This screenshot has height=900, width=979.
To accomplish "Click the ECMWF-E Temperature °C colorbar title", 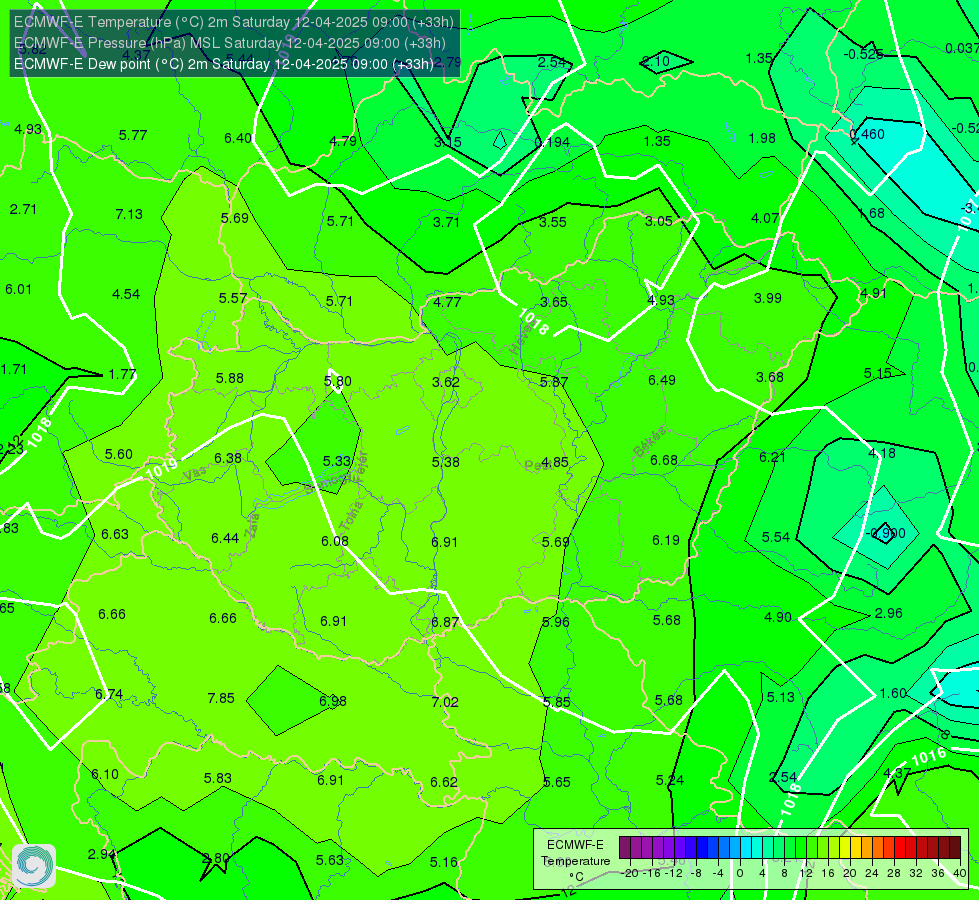I will coord(575,861).
